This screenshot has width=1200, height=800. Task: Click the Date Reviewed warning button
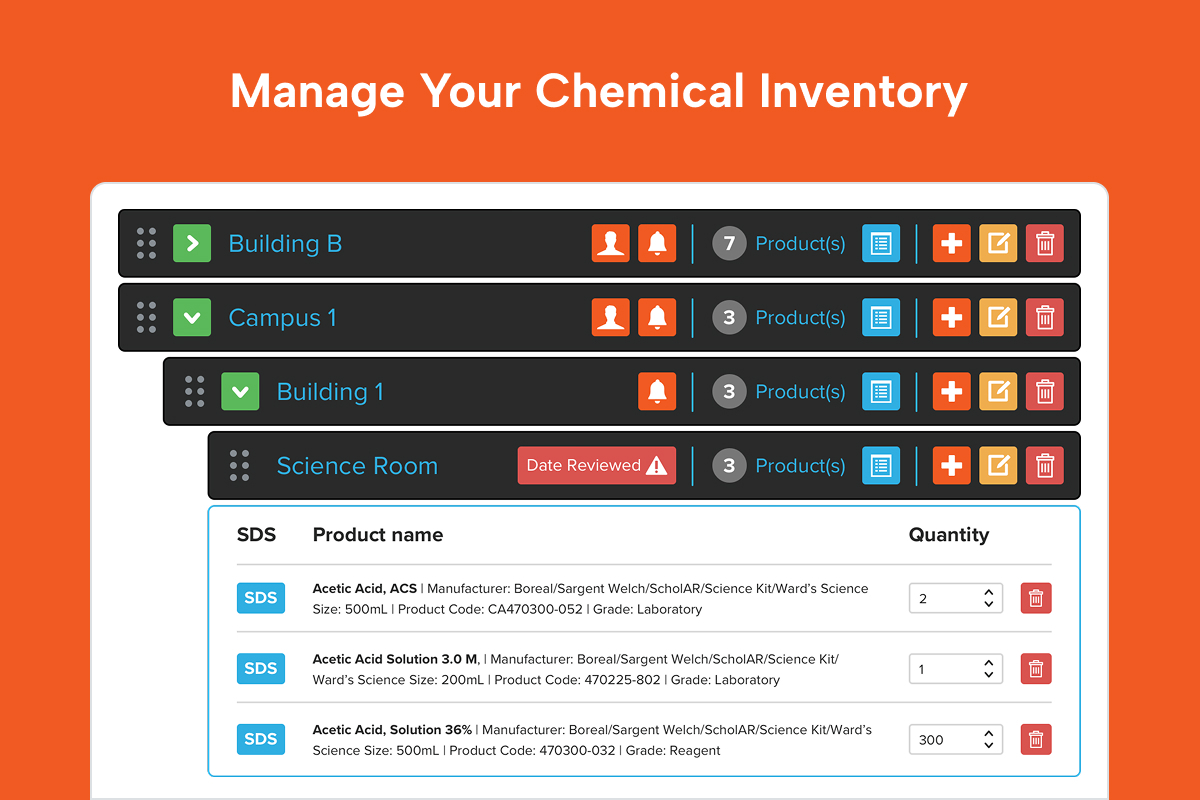(596, 465)
